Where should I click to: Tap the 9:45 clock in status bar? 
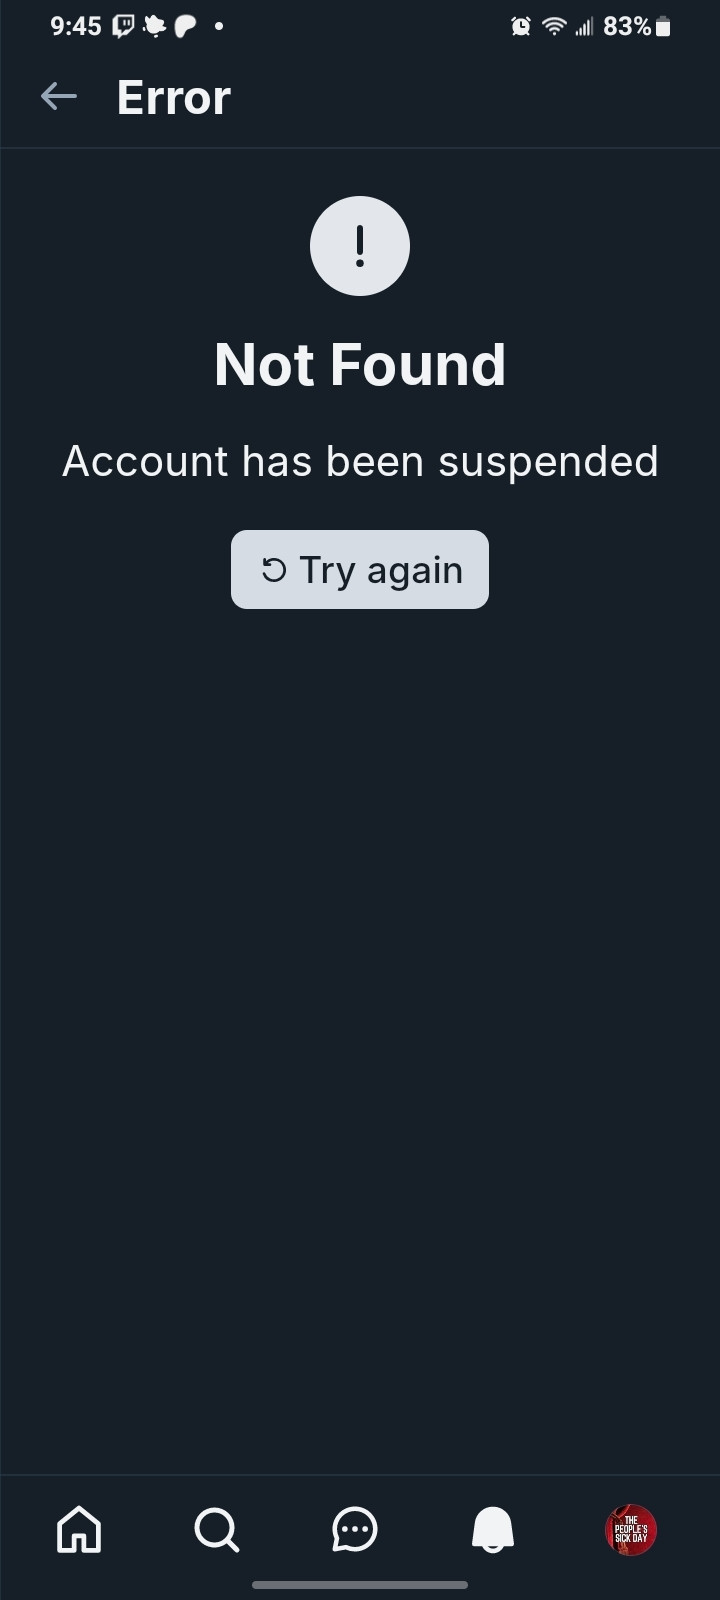(76, 26)
